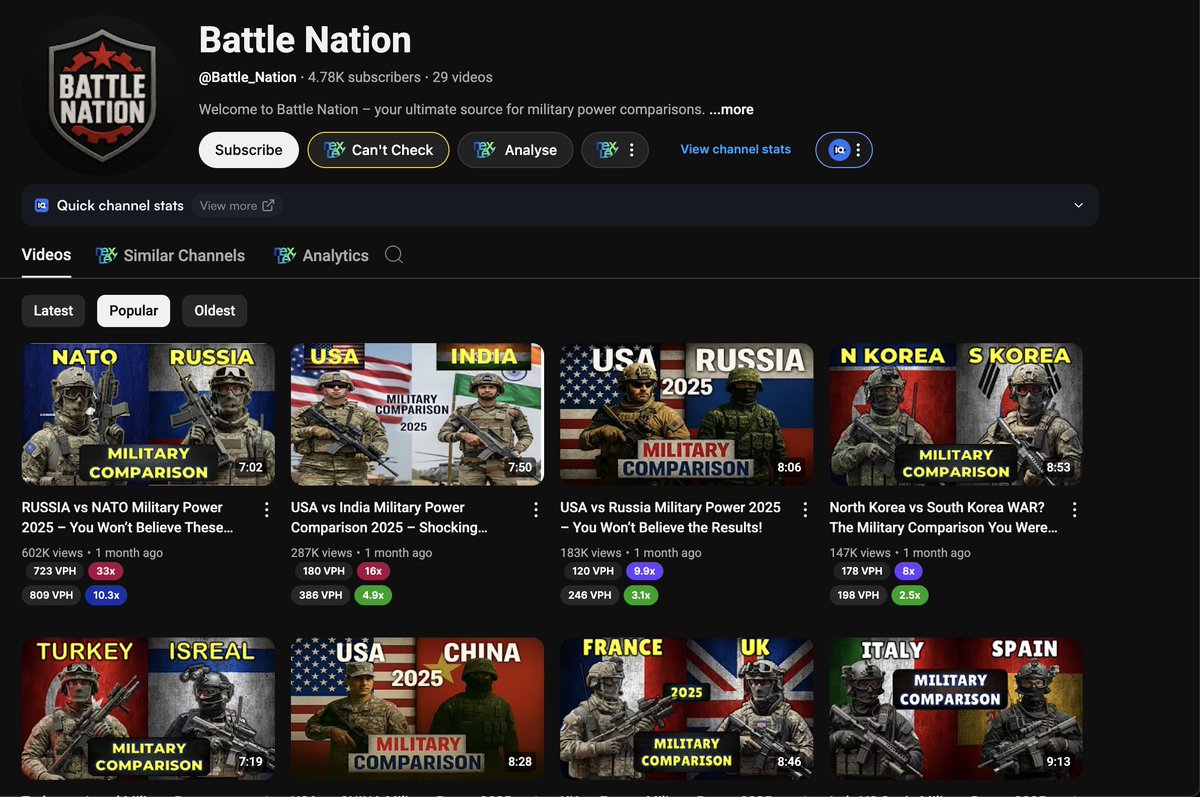This screenshot has width=1200, height=797.
Task: Open the USA vs INDIA video thumbnail
Action: tap(417, 414)
